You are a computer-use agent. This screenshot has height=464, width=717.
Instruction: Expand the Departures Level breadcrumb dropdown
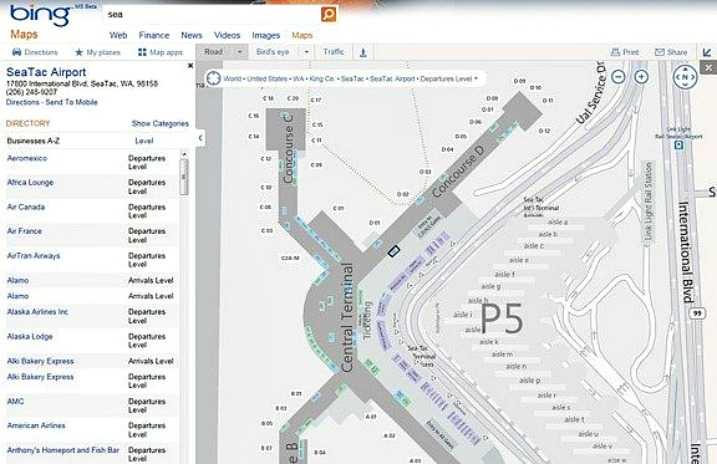click(x=476, y=78)
